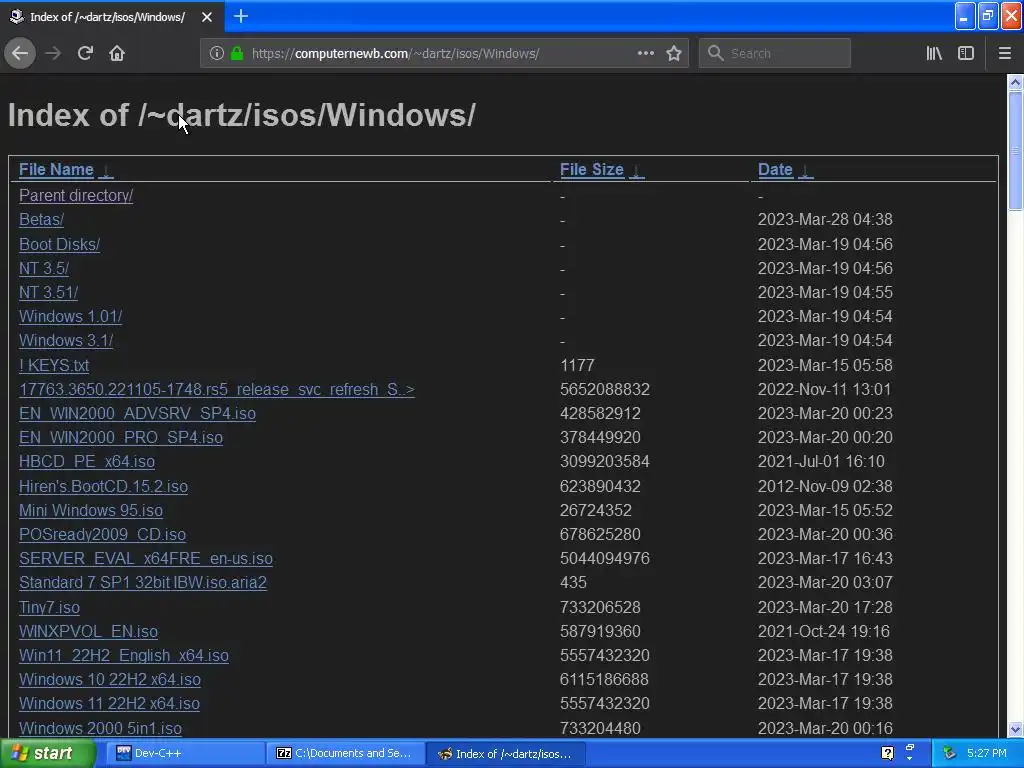Open the page actions three-dot menu
1024x768 pixels.
tap(645, 54)
